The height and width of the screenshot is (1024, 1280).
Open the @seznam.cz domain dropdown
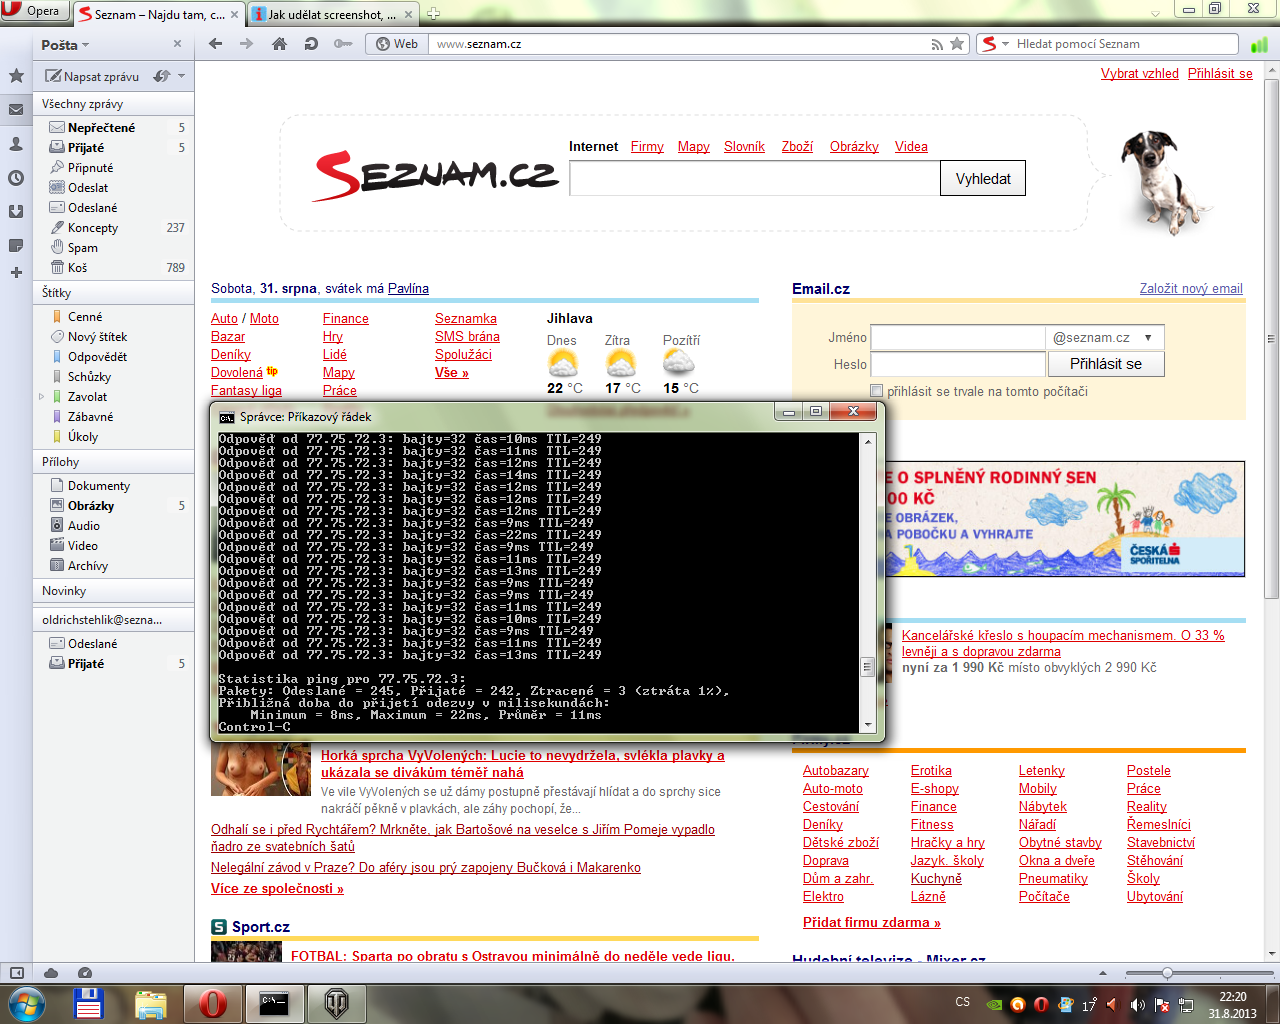(x=1147, y=338)
